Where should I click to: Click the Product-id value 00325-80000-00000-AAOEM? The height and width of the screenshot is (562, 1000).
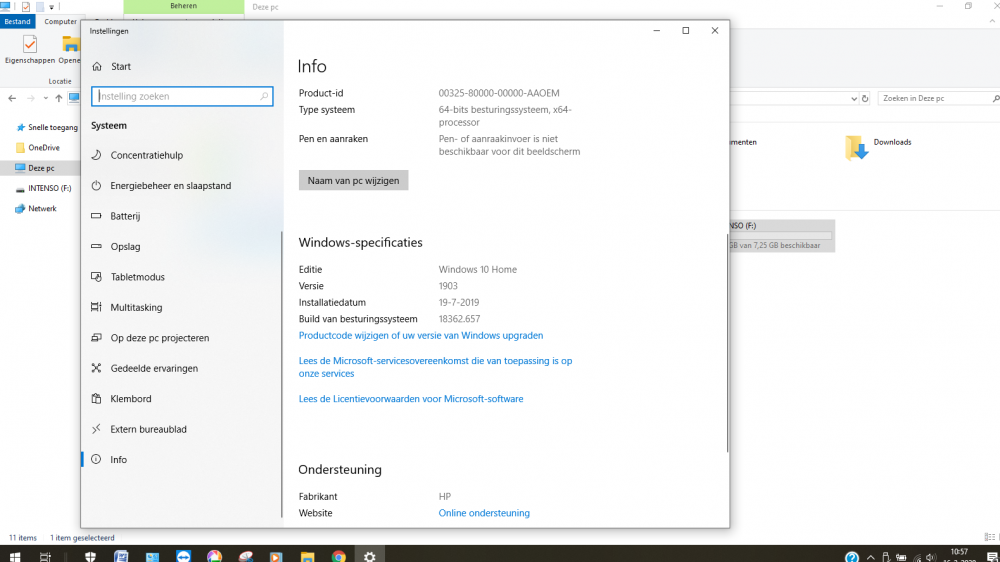499,93
